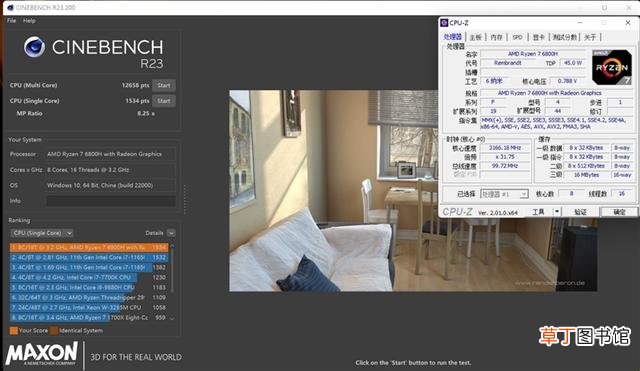This screenshot has height=371, width=640.
Task: Start the CPU (Single Core) test
Action: click(164, 101)
